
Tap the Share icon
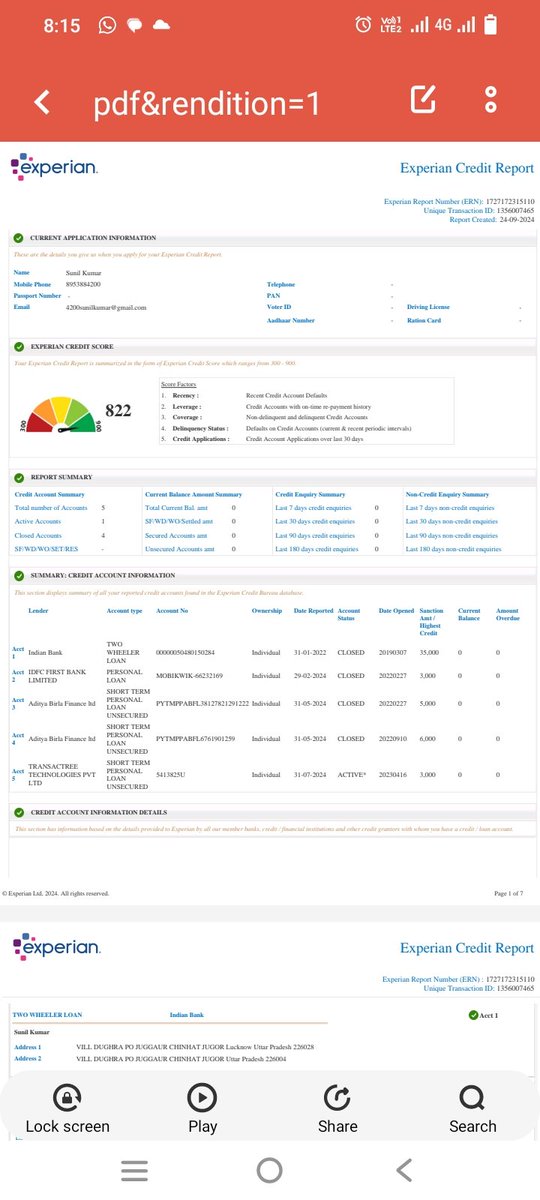click(x=338, y=1098)
